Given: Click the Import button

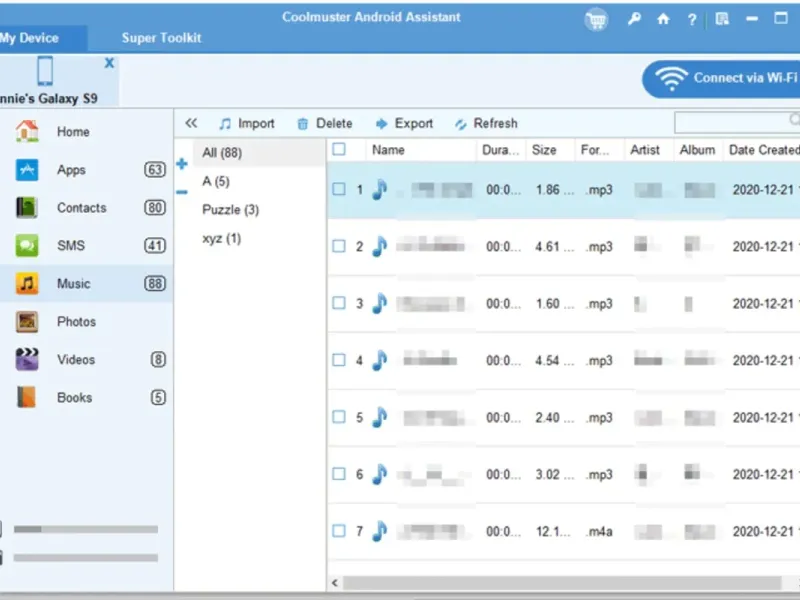Looking at the screenshot, I should 247,123.
